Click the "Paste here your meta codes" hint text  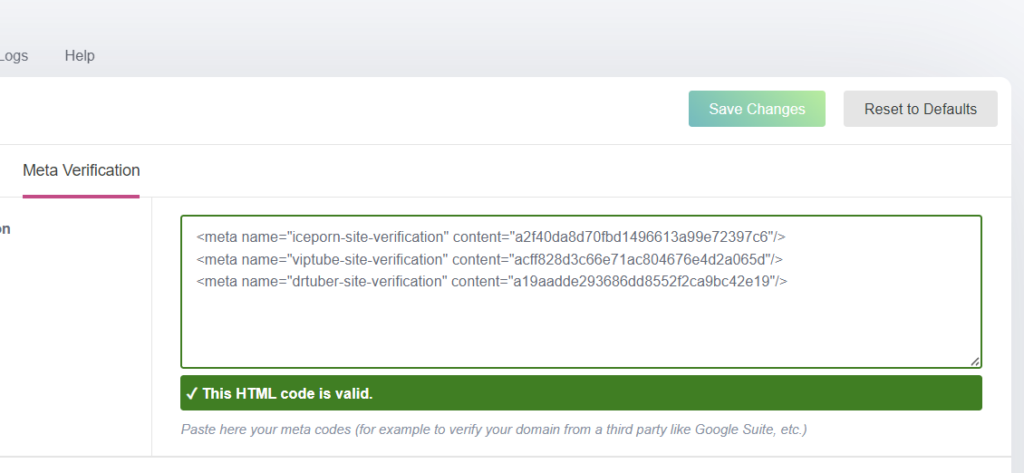pos(494,430)
